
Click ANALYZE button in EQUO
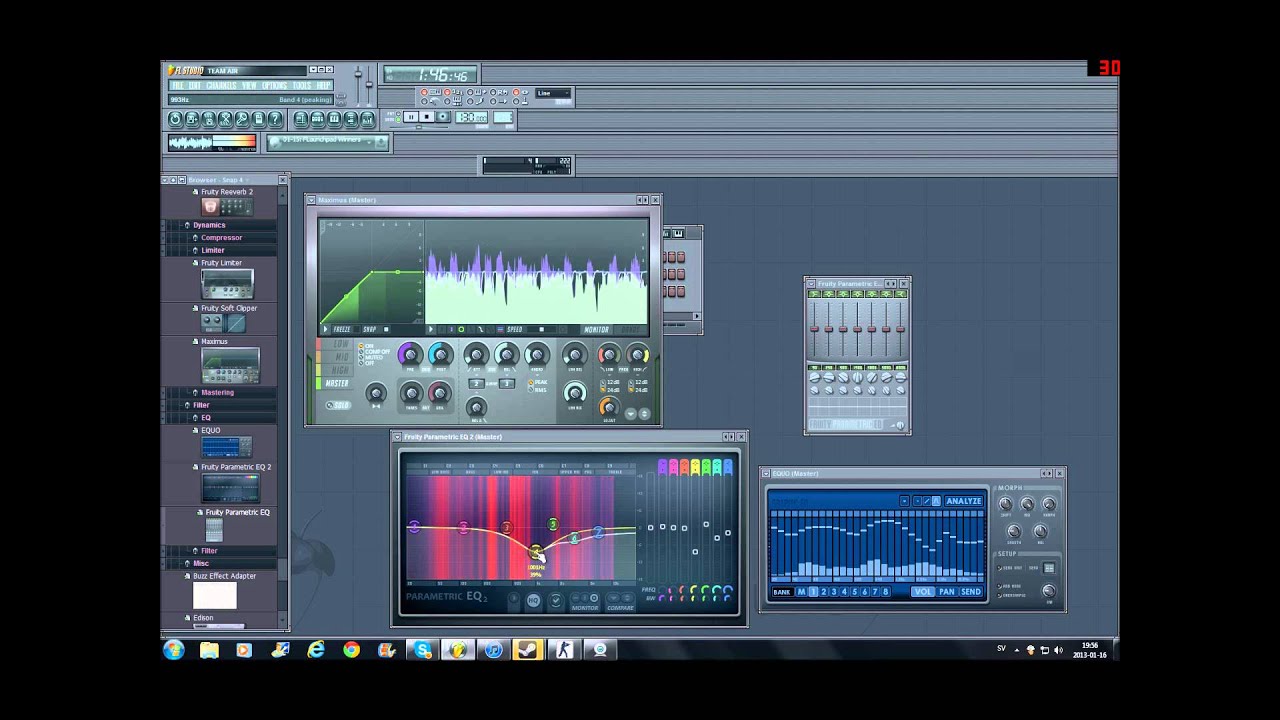[964, 501]
